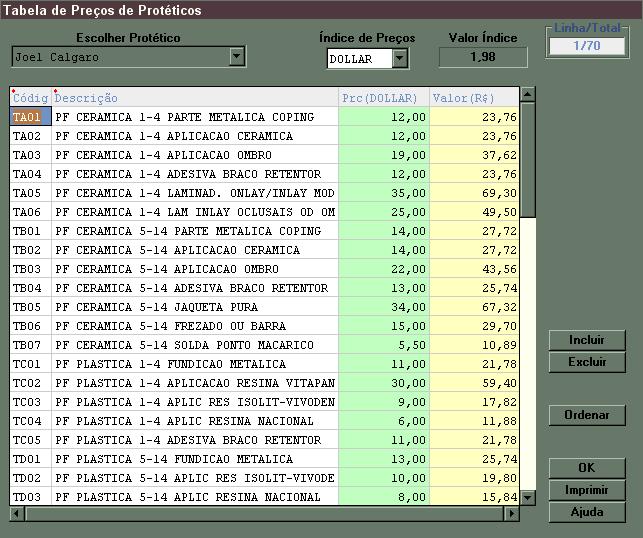The height and width of the screenshot is (538, 643).
Task: Click description PF CERAMICA 5-14 FREZADO OU BARRA
Action: (195, 326)
